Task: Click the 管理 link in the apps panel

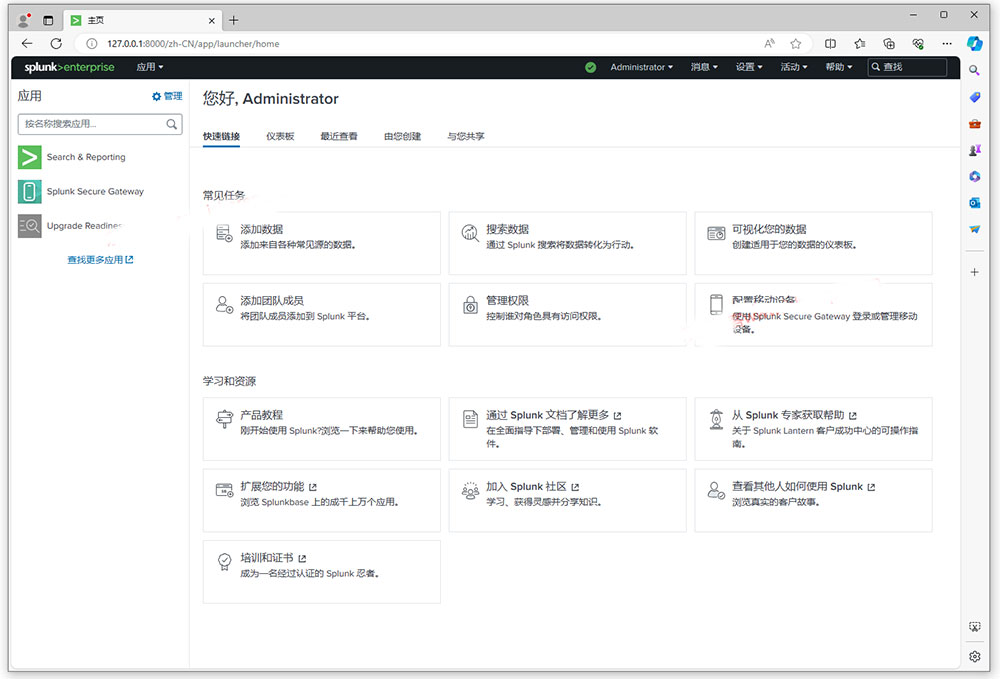Action: pos(173,96)
